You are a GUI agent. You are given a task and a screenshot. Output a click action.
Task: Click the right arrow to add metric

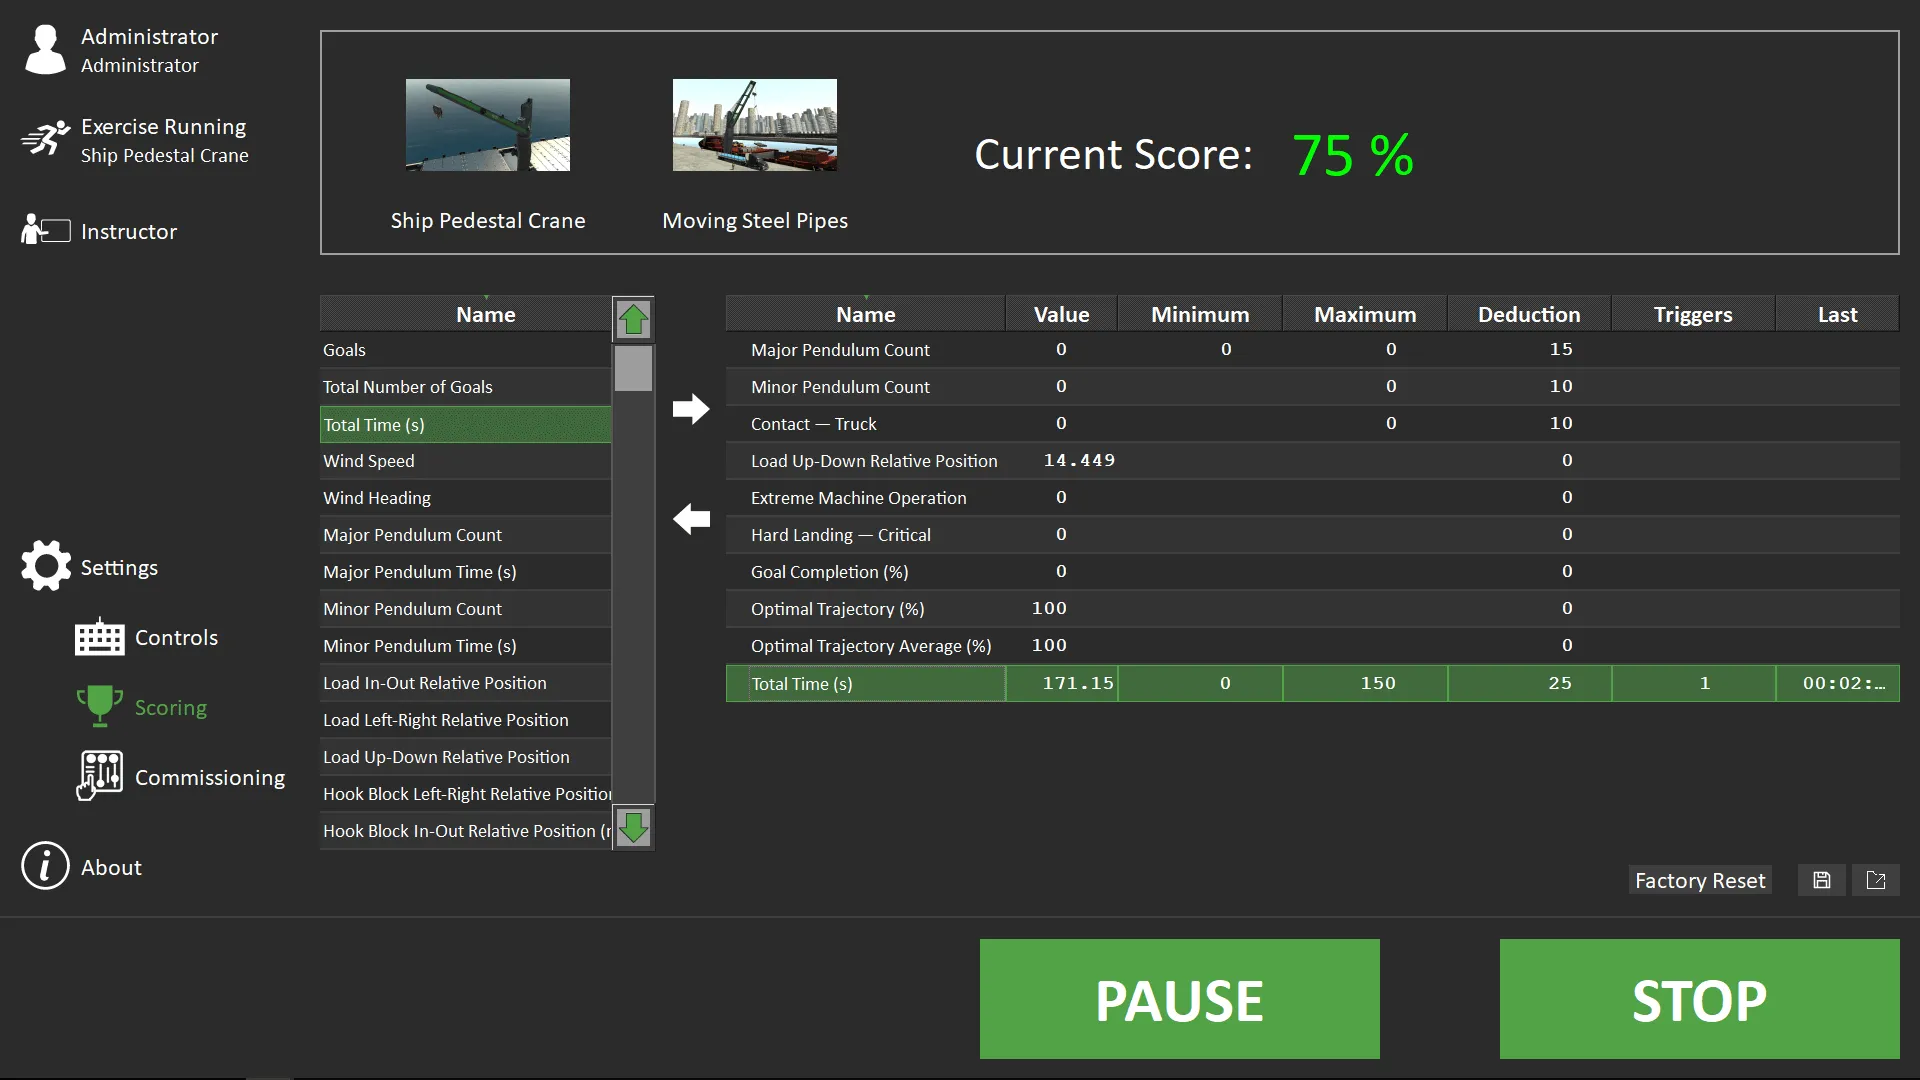[690, 408]
